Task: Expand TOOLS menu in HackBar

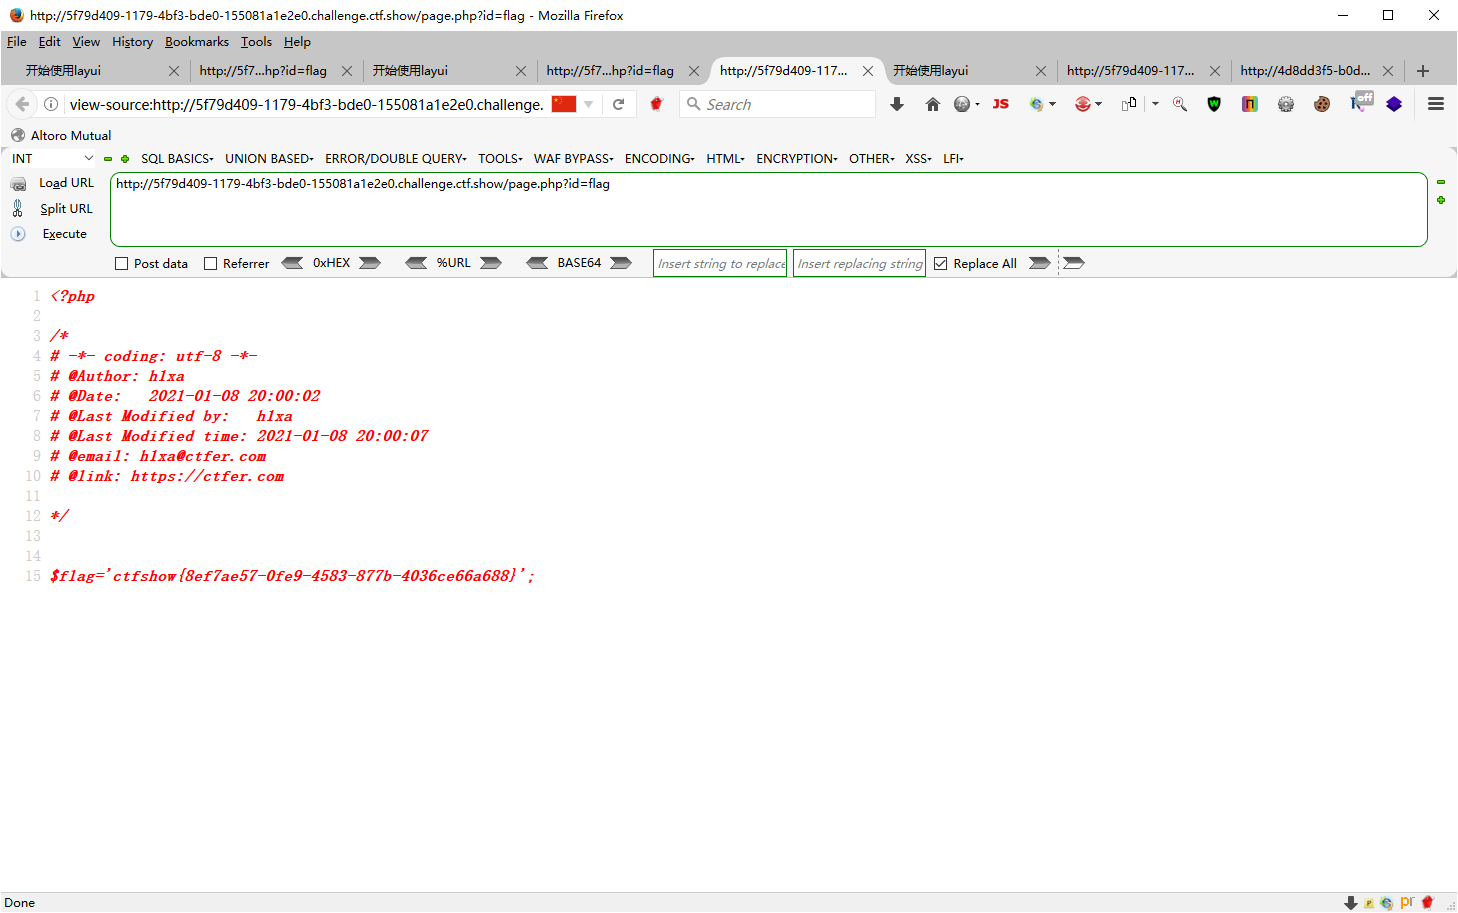Action: (500, 159)
